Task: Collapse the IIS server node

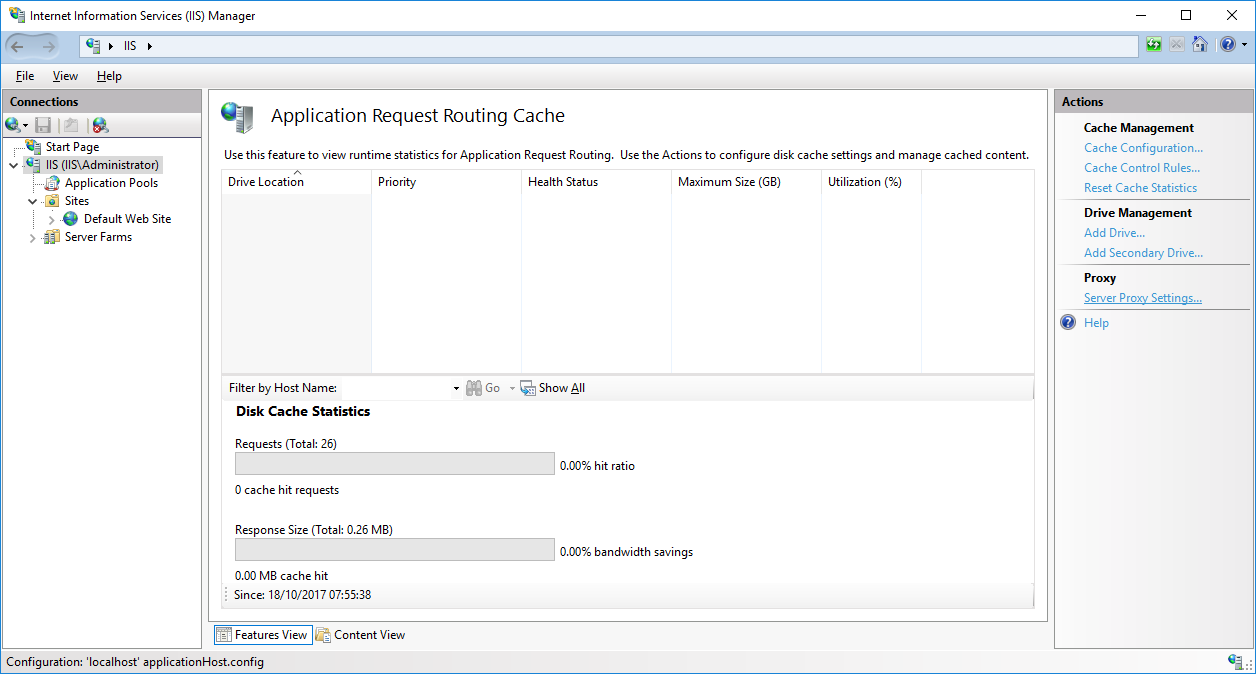Action: pos(14,166)
